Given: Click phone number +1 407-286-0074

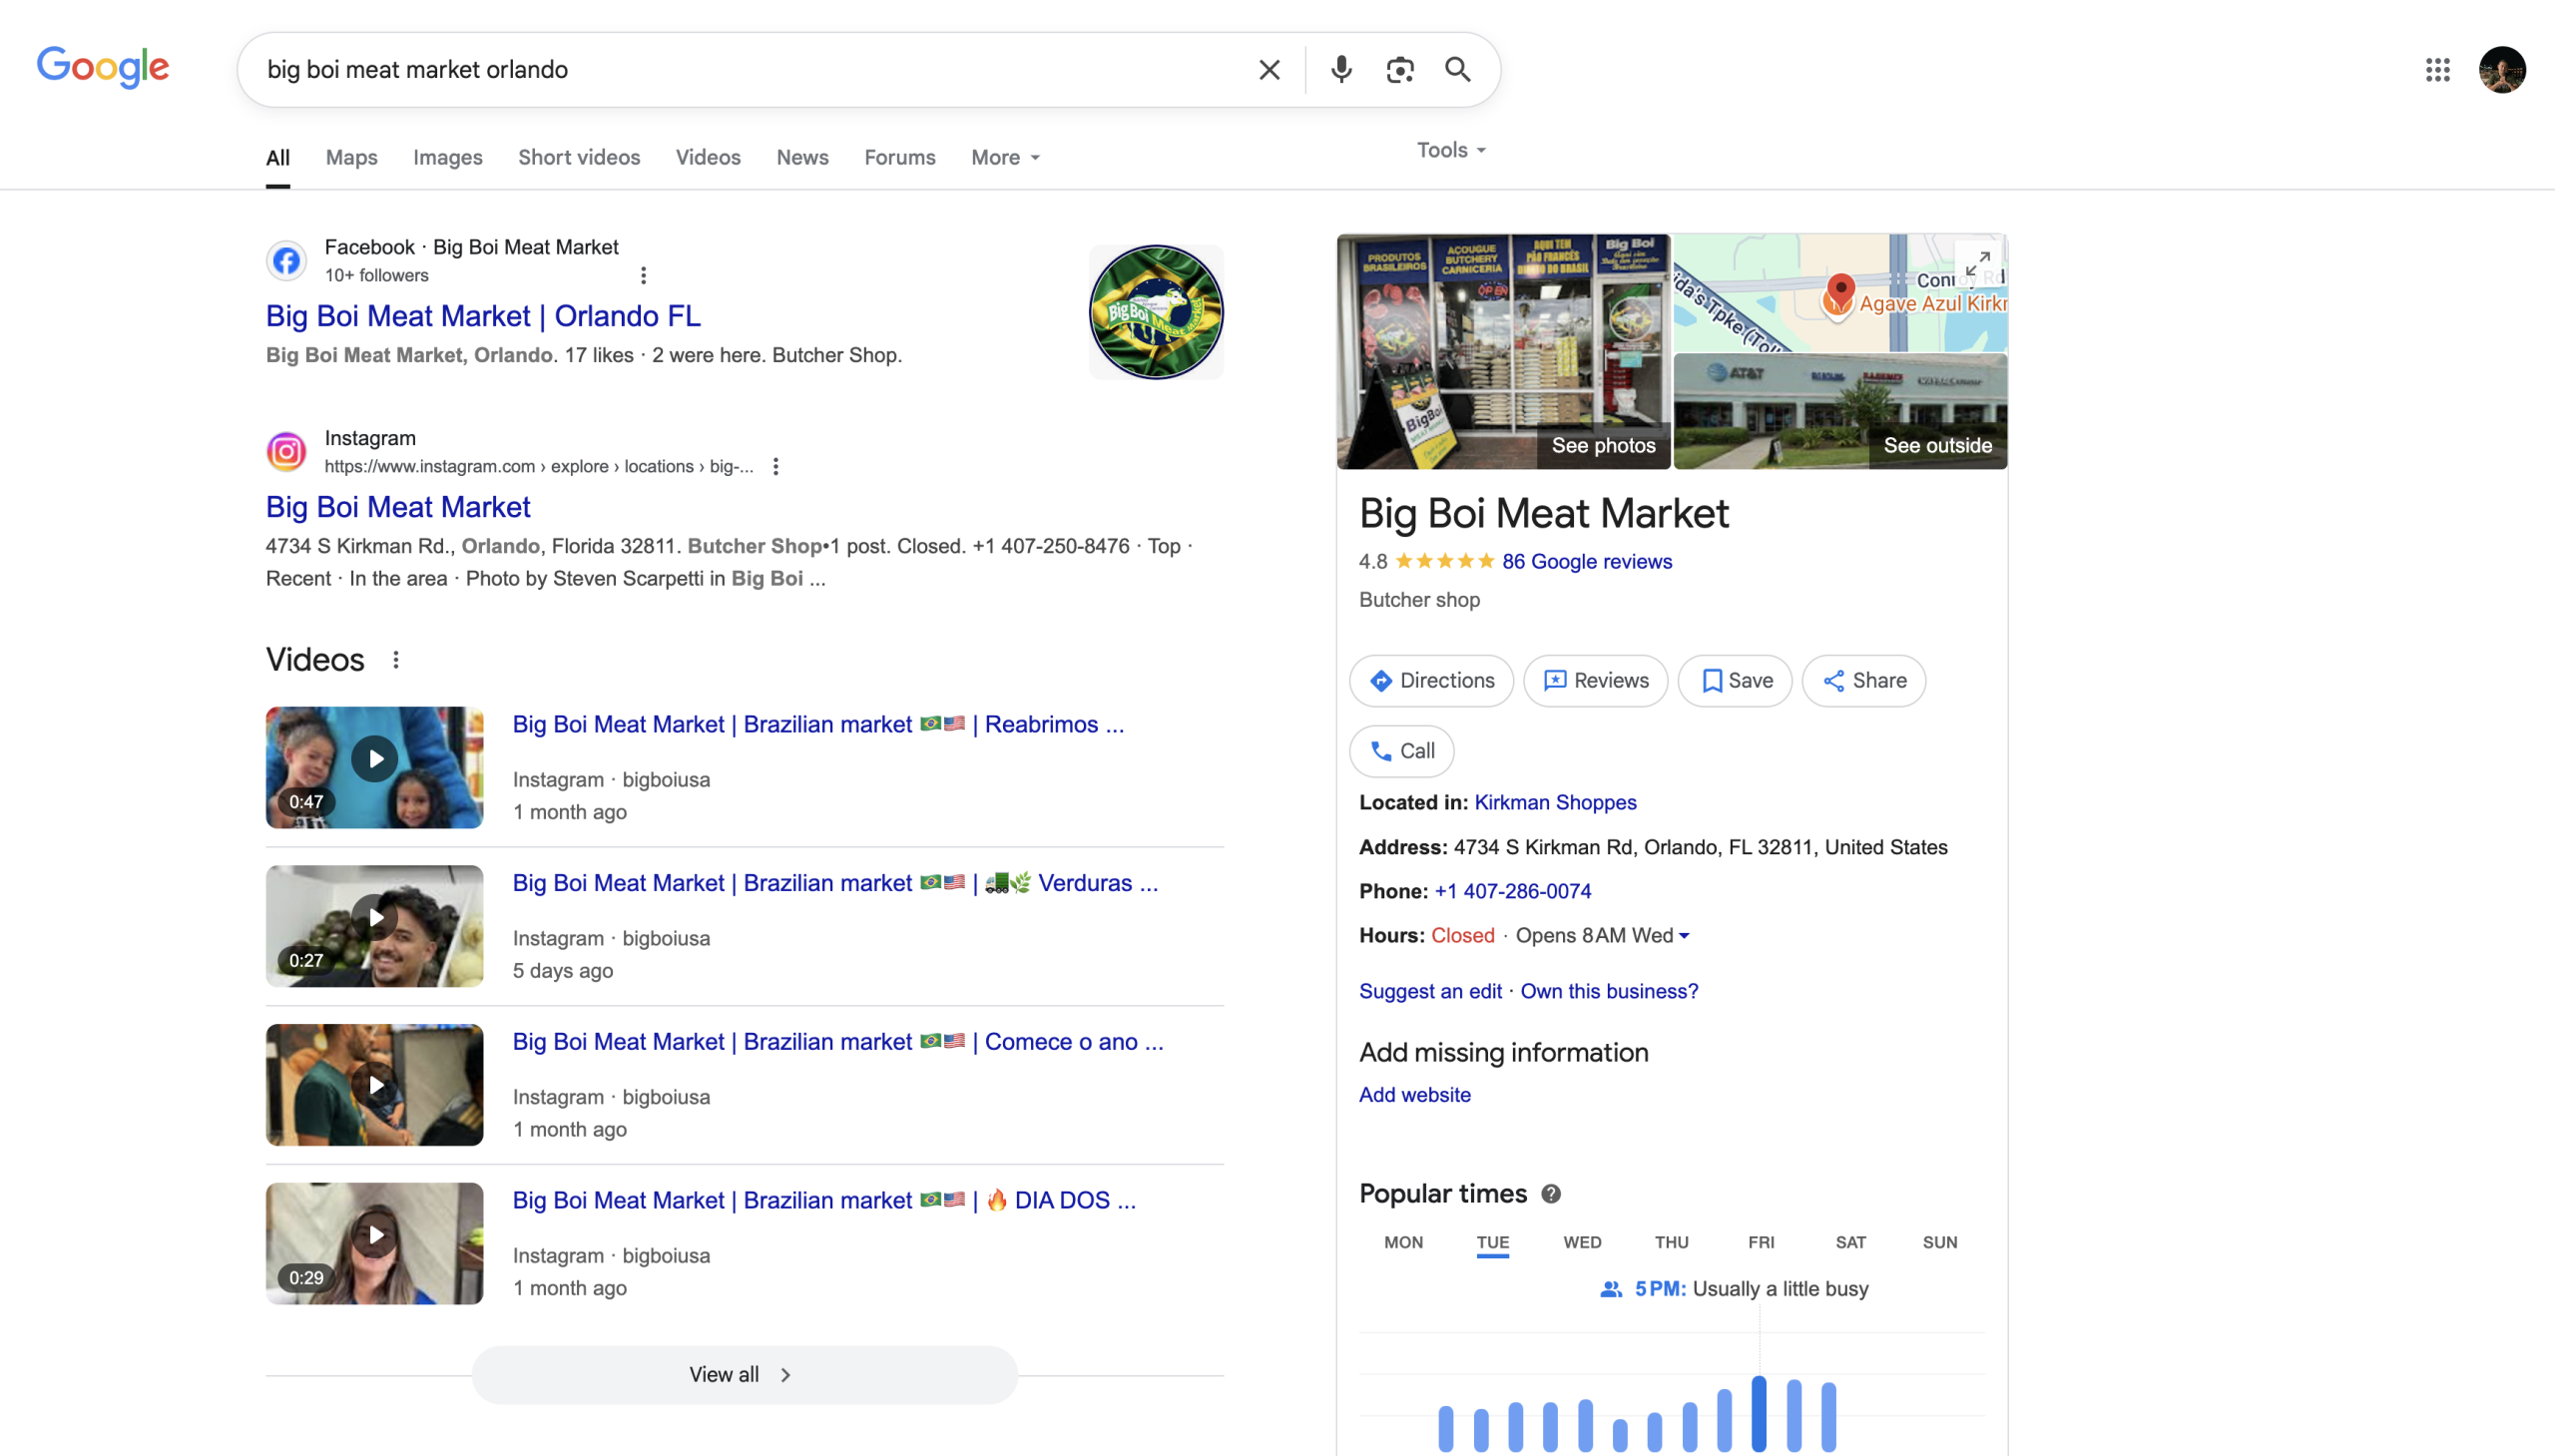Looking at the screenshot, I should point(1512,891).
